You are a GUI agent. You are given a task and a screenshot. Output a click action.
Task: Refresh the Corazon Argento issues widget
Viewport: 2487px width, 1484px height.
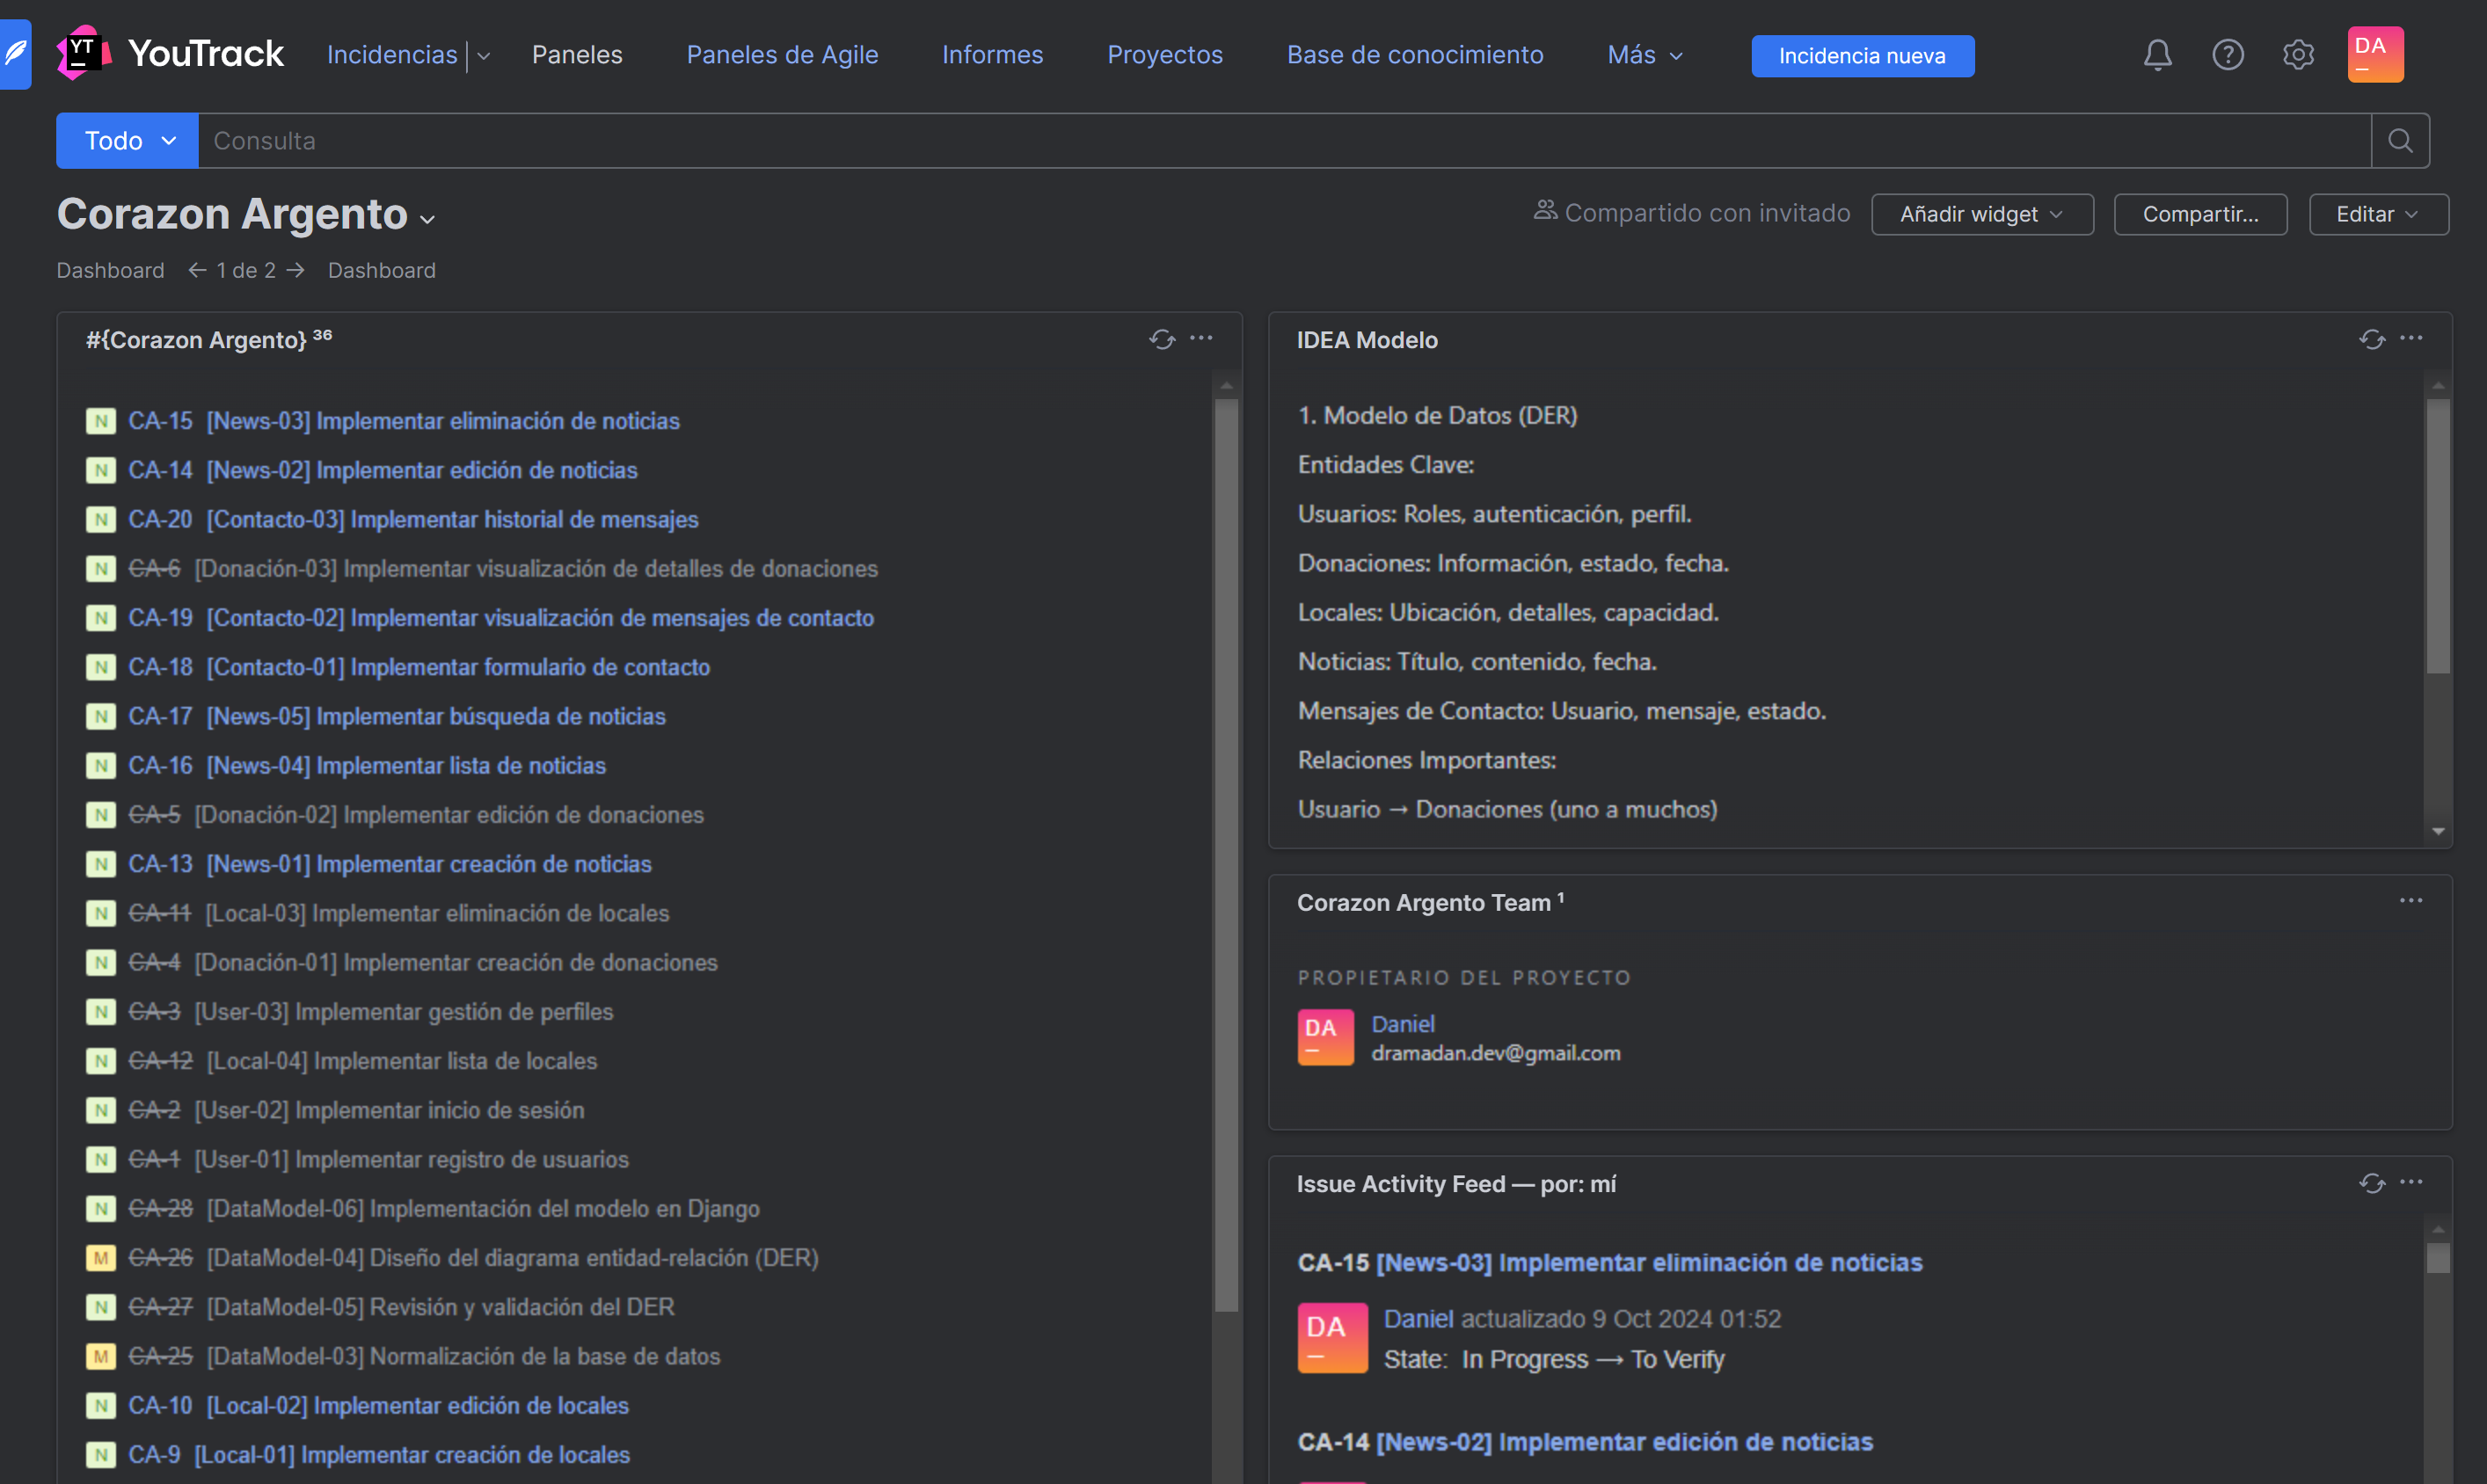coord(1161,340)
